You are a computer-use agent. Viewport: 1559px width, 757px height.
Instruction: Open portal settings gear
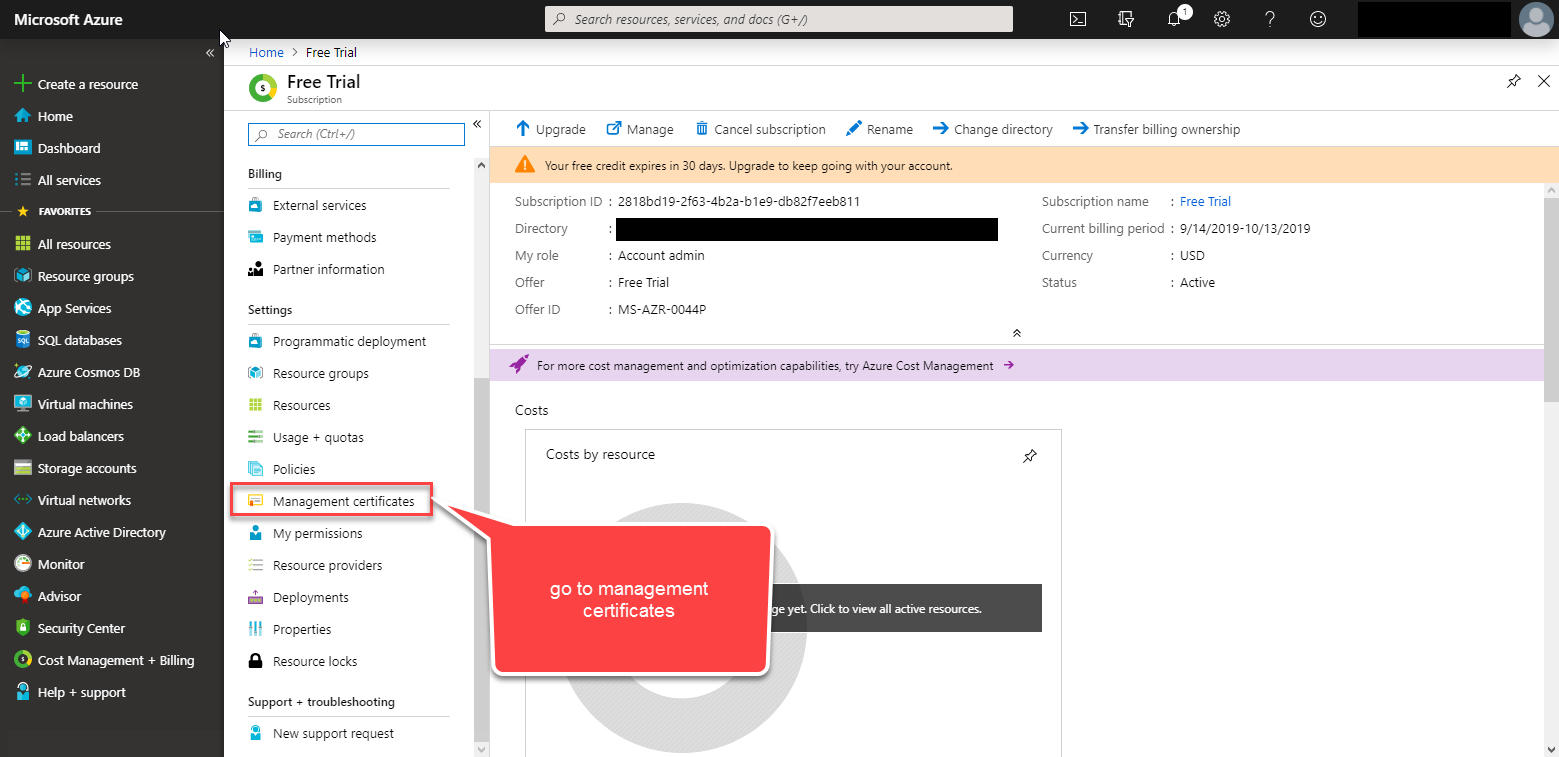pyautogui.click(x=1222, y=19)
